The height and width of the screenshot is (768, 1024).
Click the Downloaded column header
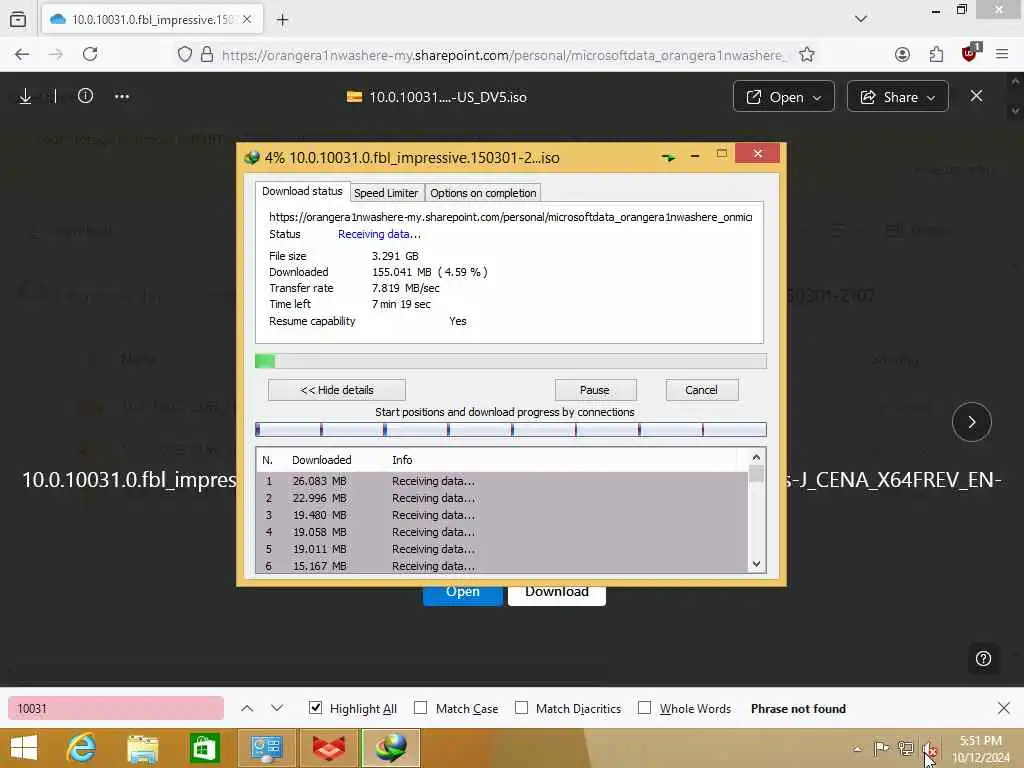coord(321,460)
